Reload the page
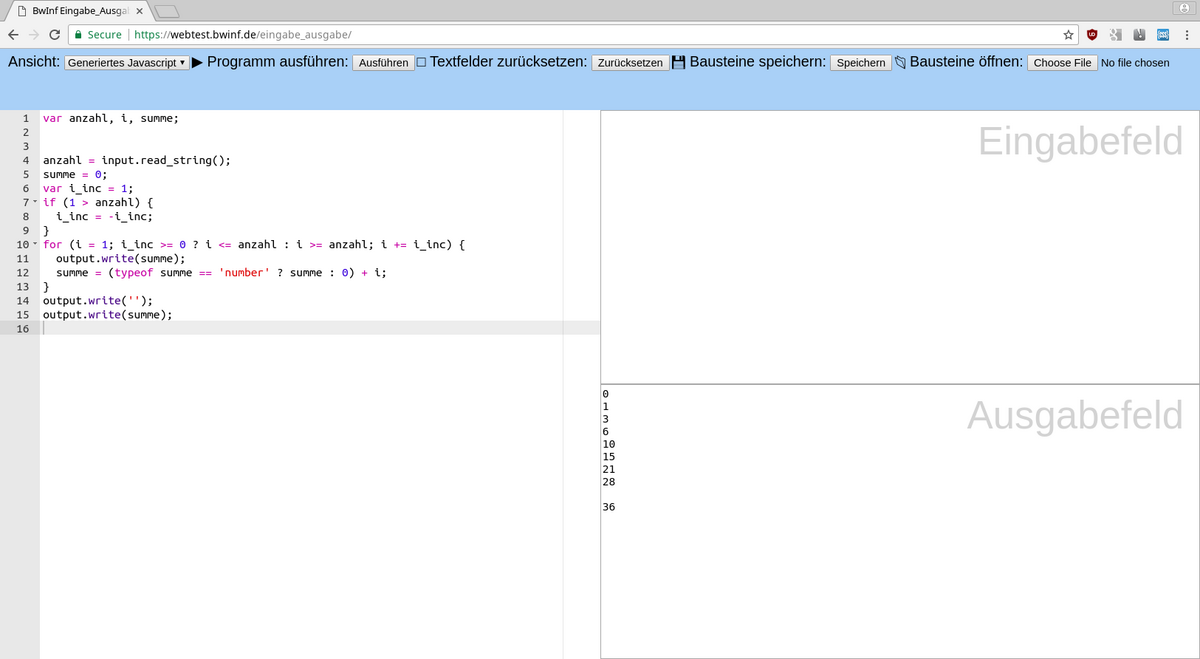This screenshot has height=659, width=1200. [55, 34]
